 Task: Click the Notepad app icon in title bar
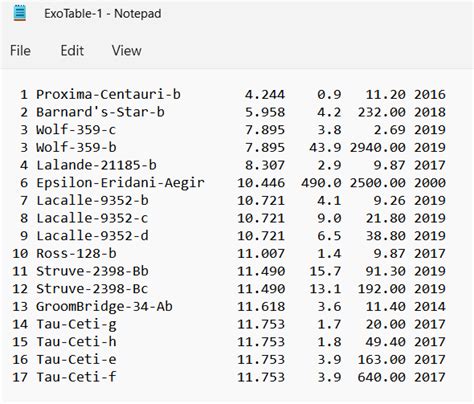[x=20, y=13]
